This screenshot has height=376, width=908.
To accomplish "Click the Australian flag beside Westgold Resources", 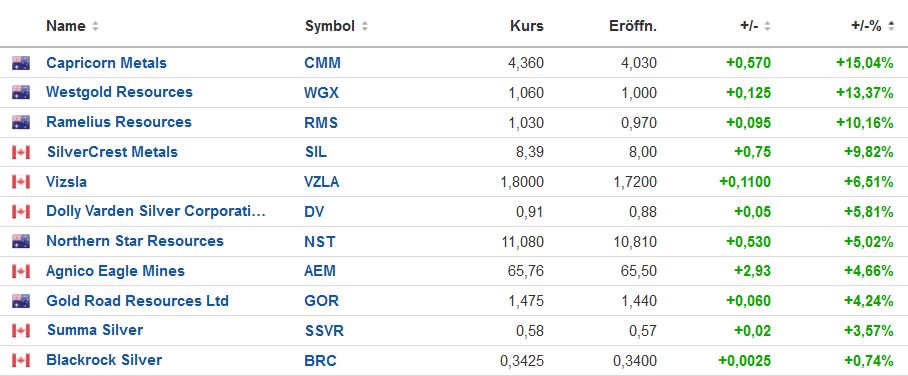I will coord(21,92).
